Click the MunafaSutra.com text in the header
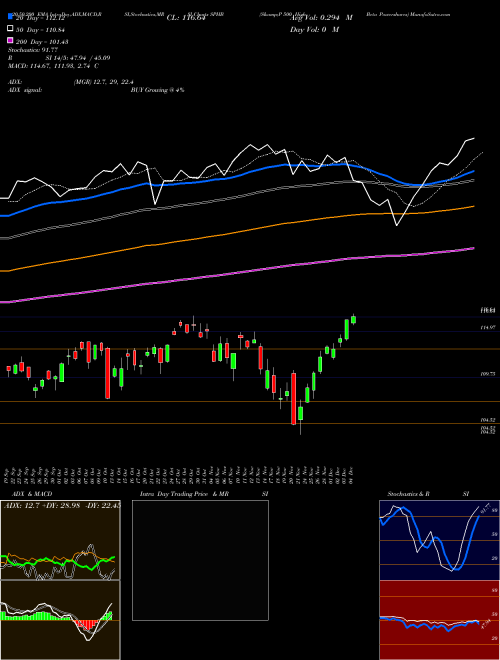 tap(430, 14)
